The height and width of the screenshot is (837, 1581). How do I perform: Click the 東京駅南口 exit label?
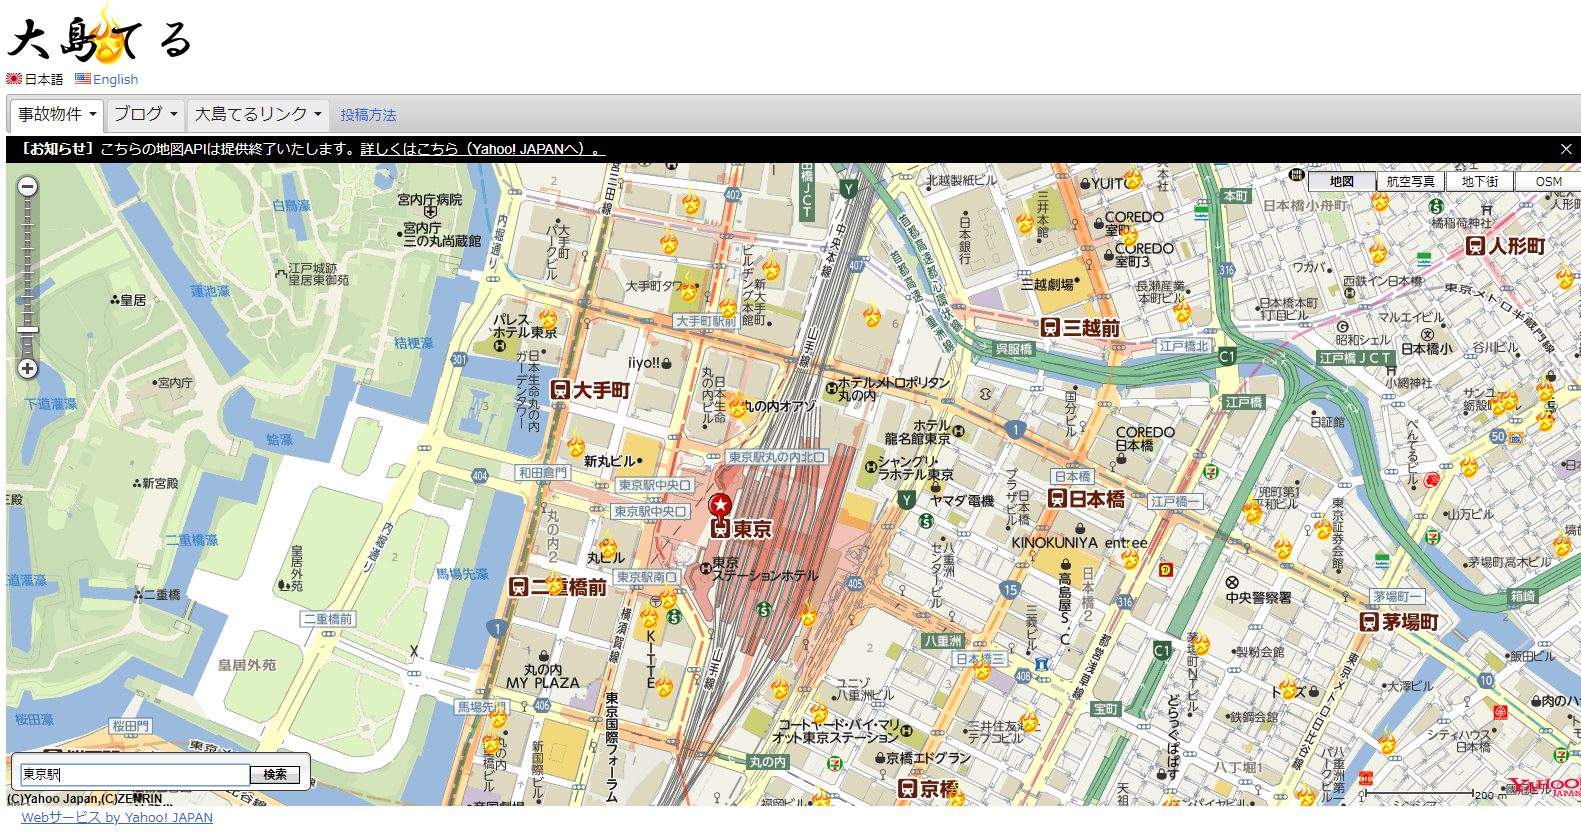point(647,577)
